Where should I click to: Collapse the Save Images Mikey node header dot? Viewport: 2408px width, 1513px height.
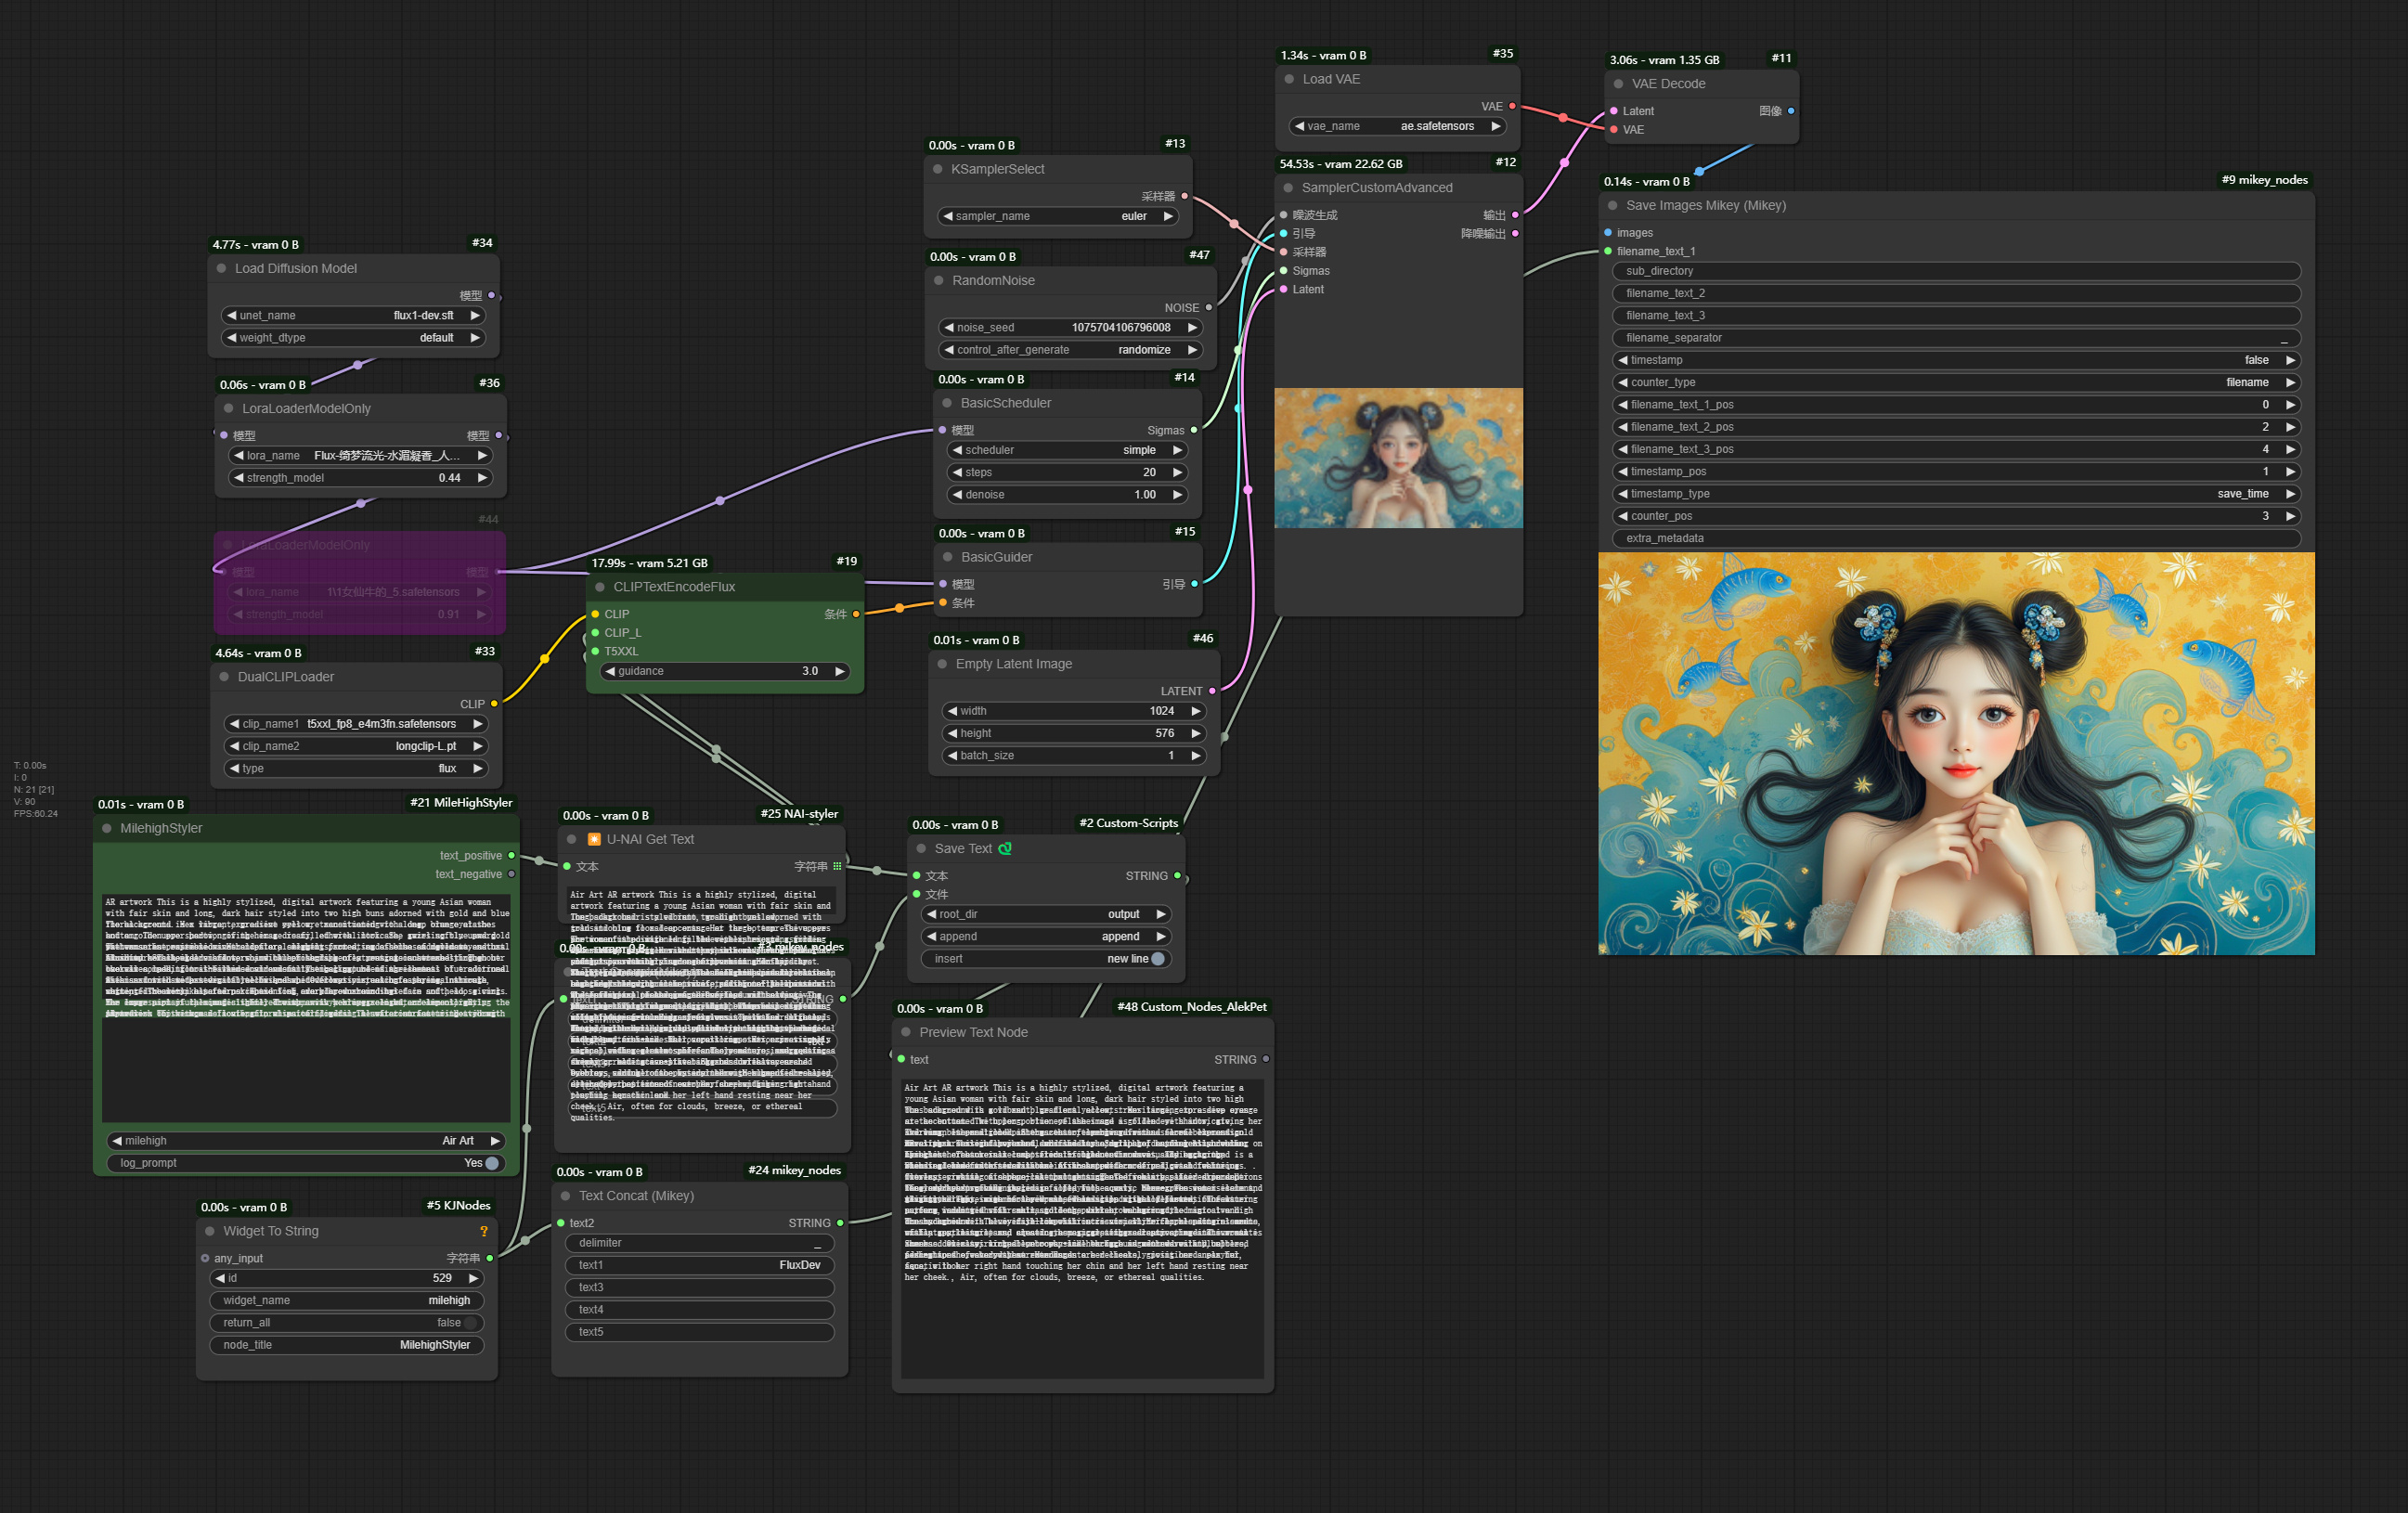click(x=1612, y=205)
